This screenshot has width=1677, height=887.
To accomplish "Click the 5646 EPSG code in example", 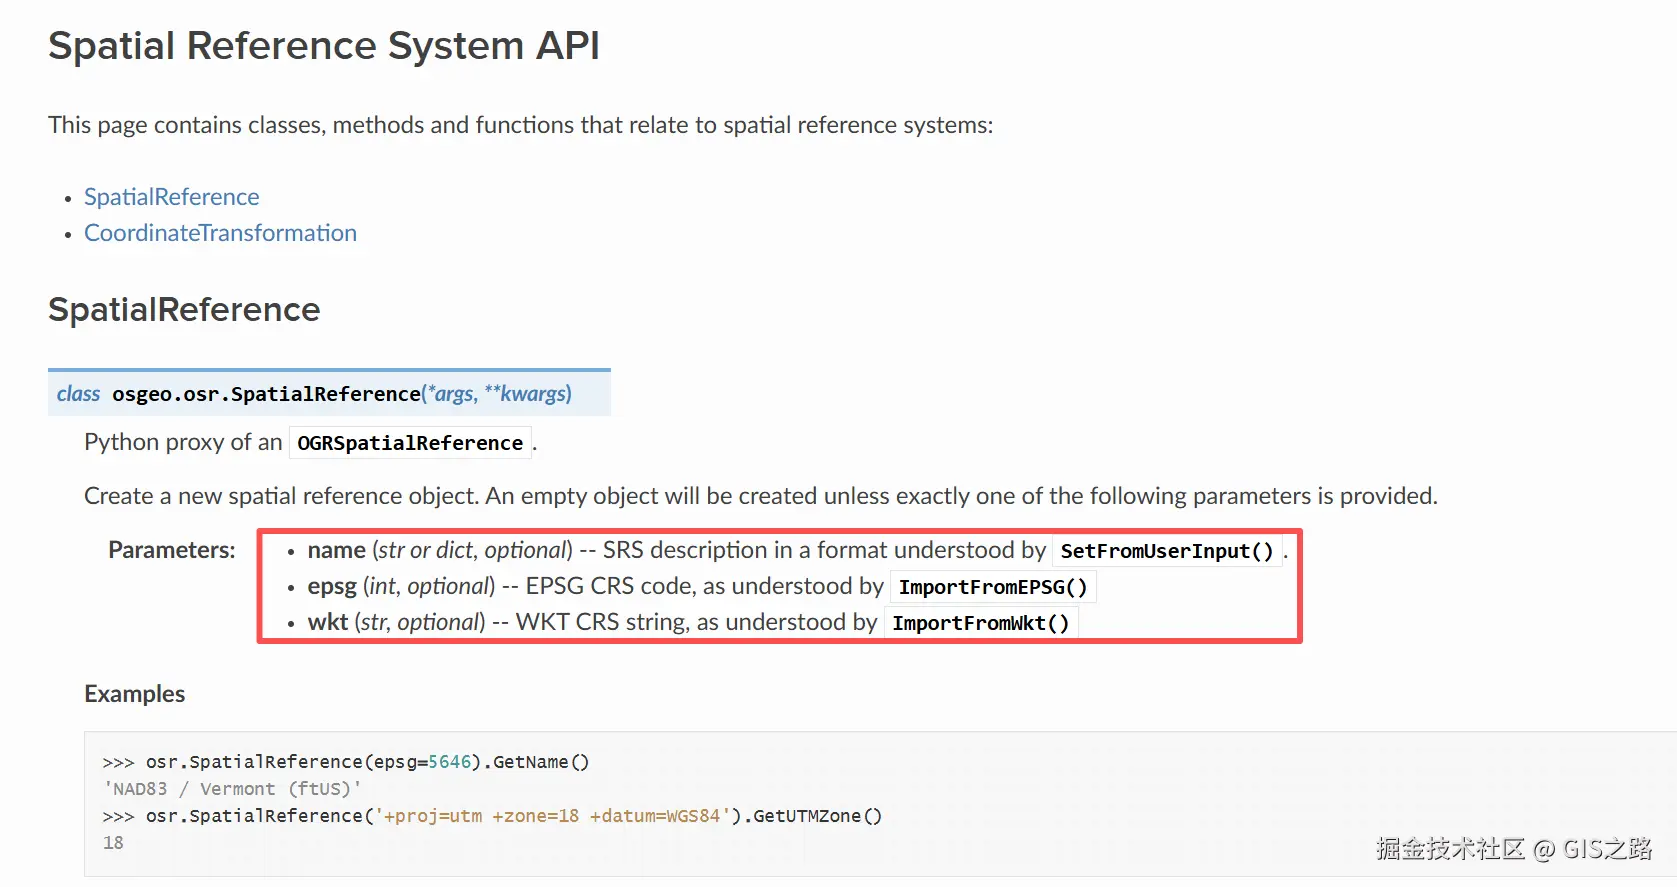I will click(449, 762).
